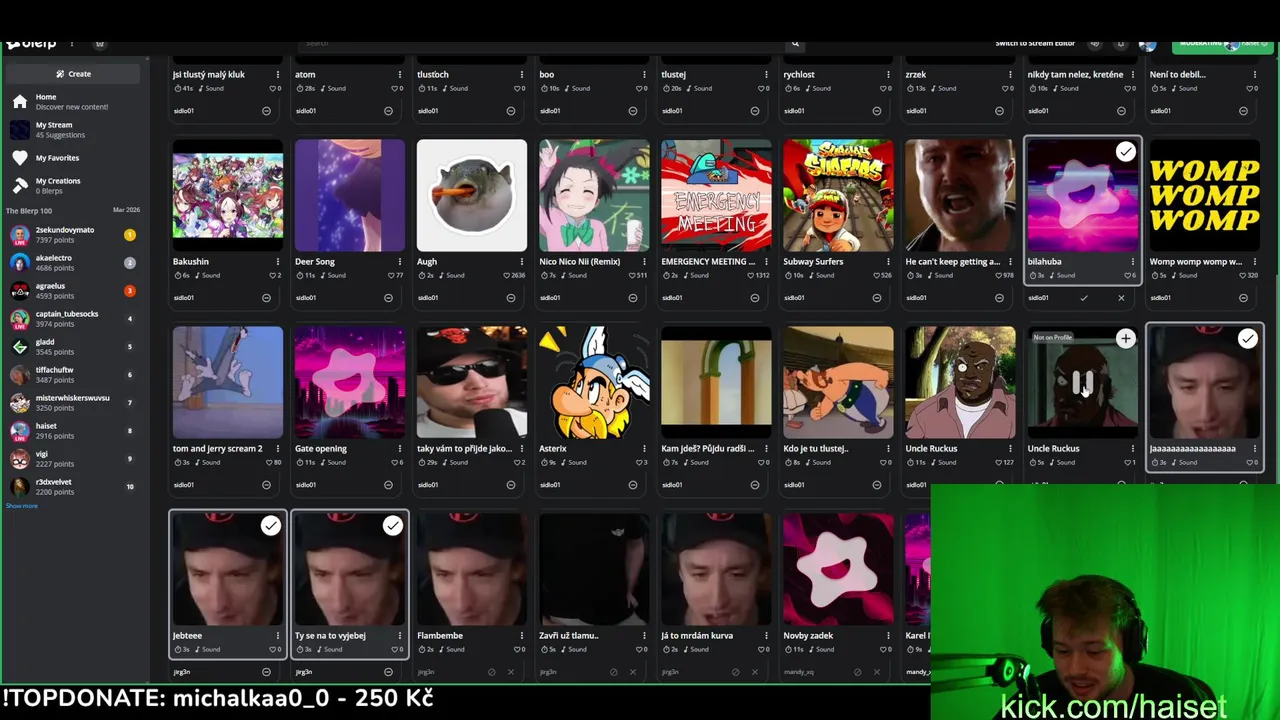Open three-dot menu on Augh card
Image resolution: width=1280 pixels, height=720 pixels.
point(522,262)
